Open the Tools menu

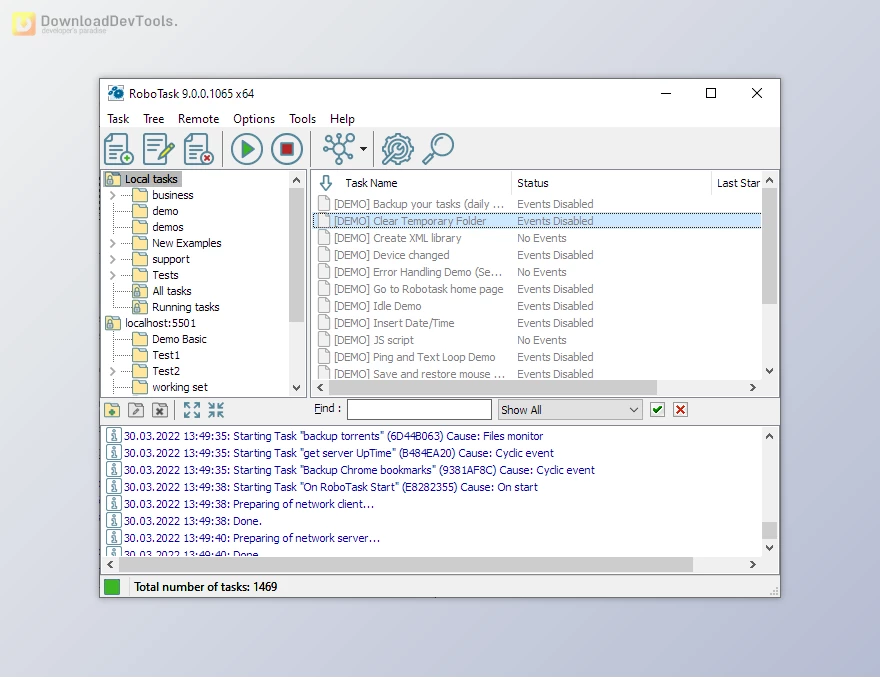[x=302, y=119]
